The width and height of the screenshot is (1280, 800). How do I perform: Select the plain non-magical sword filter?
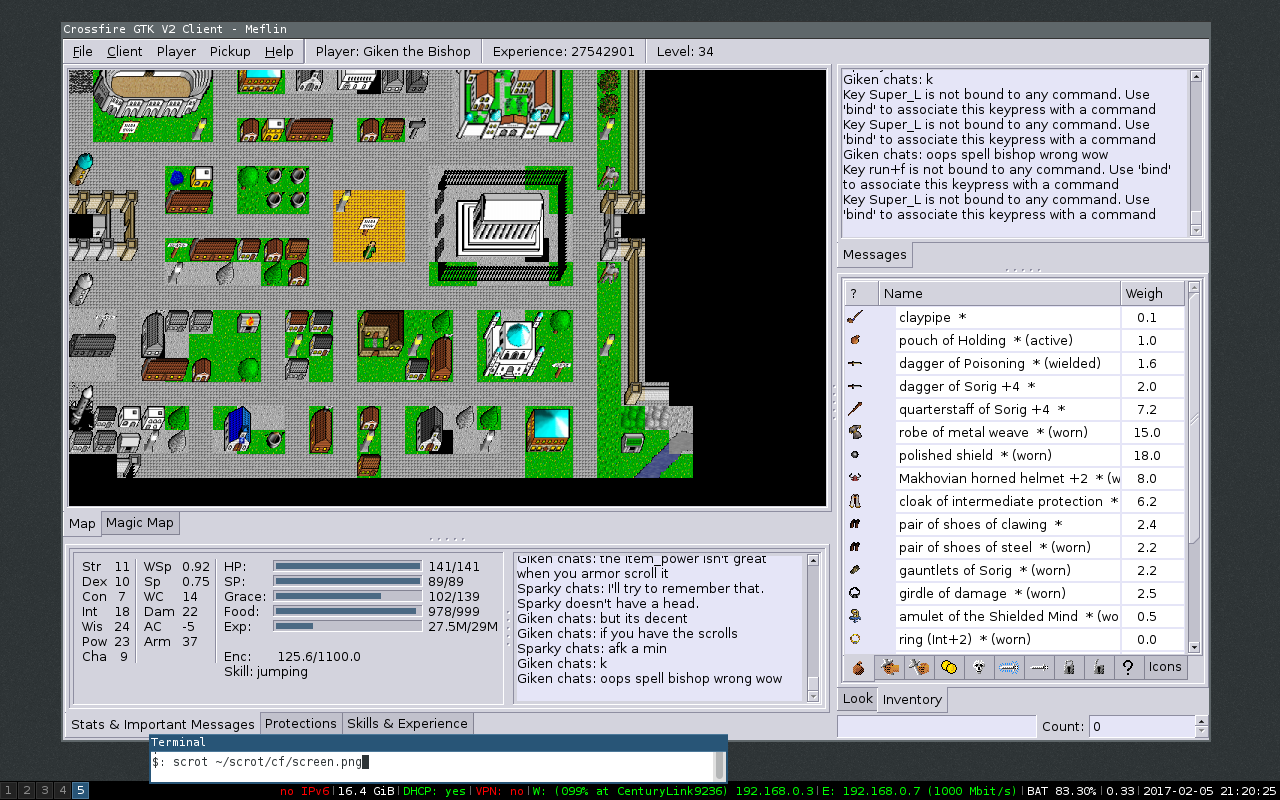(x=1039, y=668)
